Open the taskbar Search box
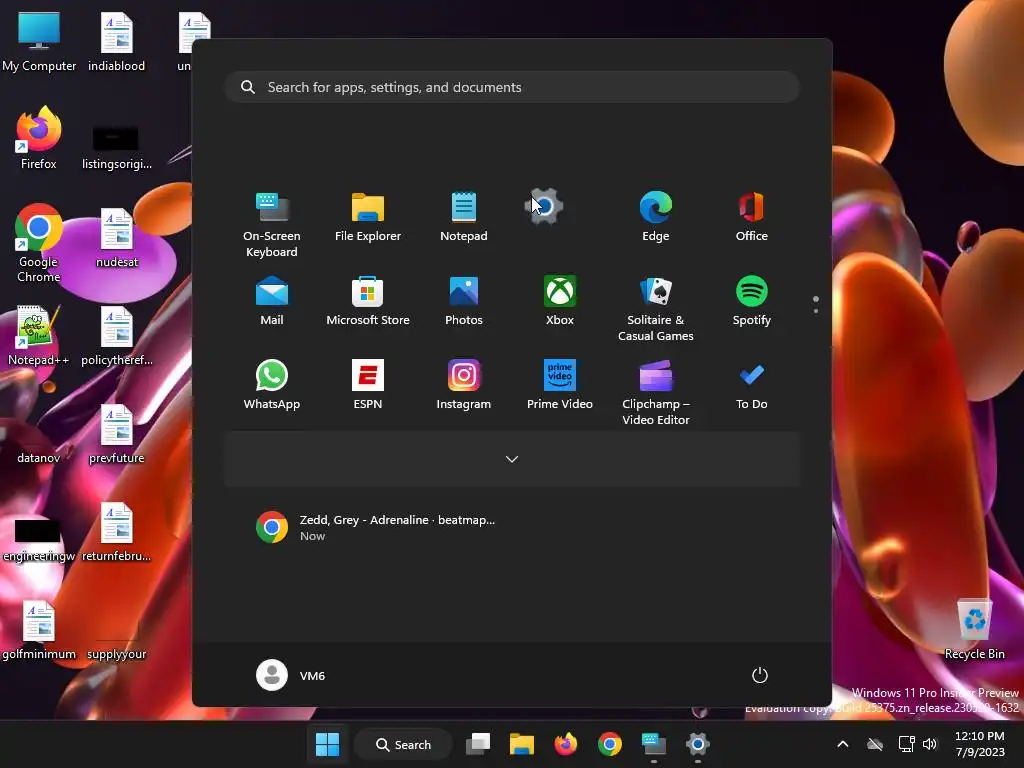The height and width of the screenshot is (768, 1024). tap(403, 744)
